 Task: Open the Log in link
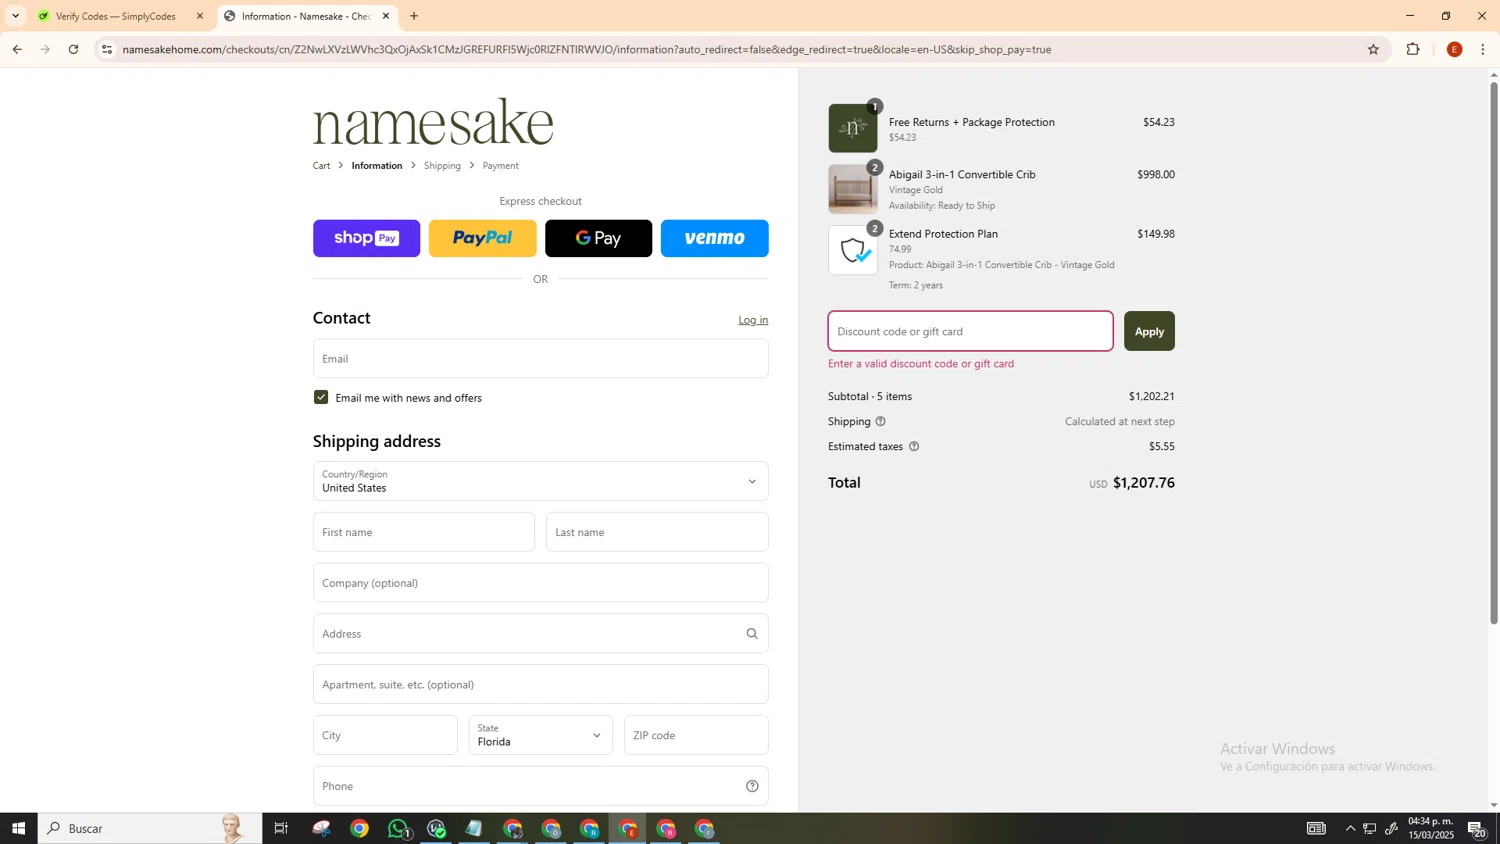[x=753, y=320]
